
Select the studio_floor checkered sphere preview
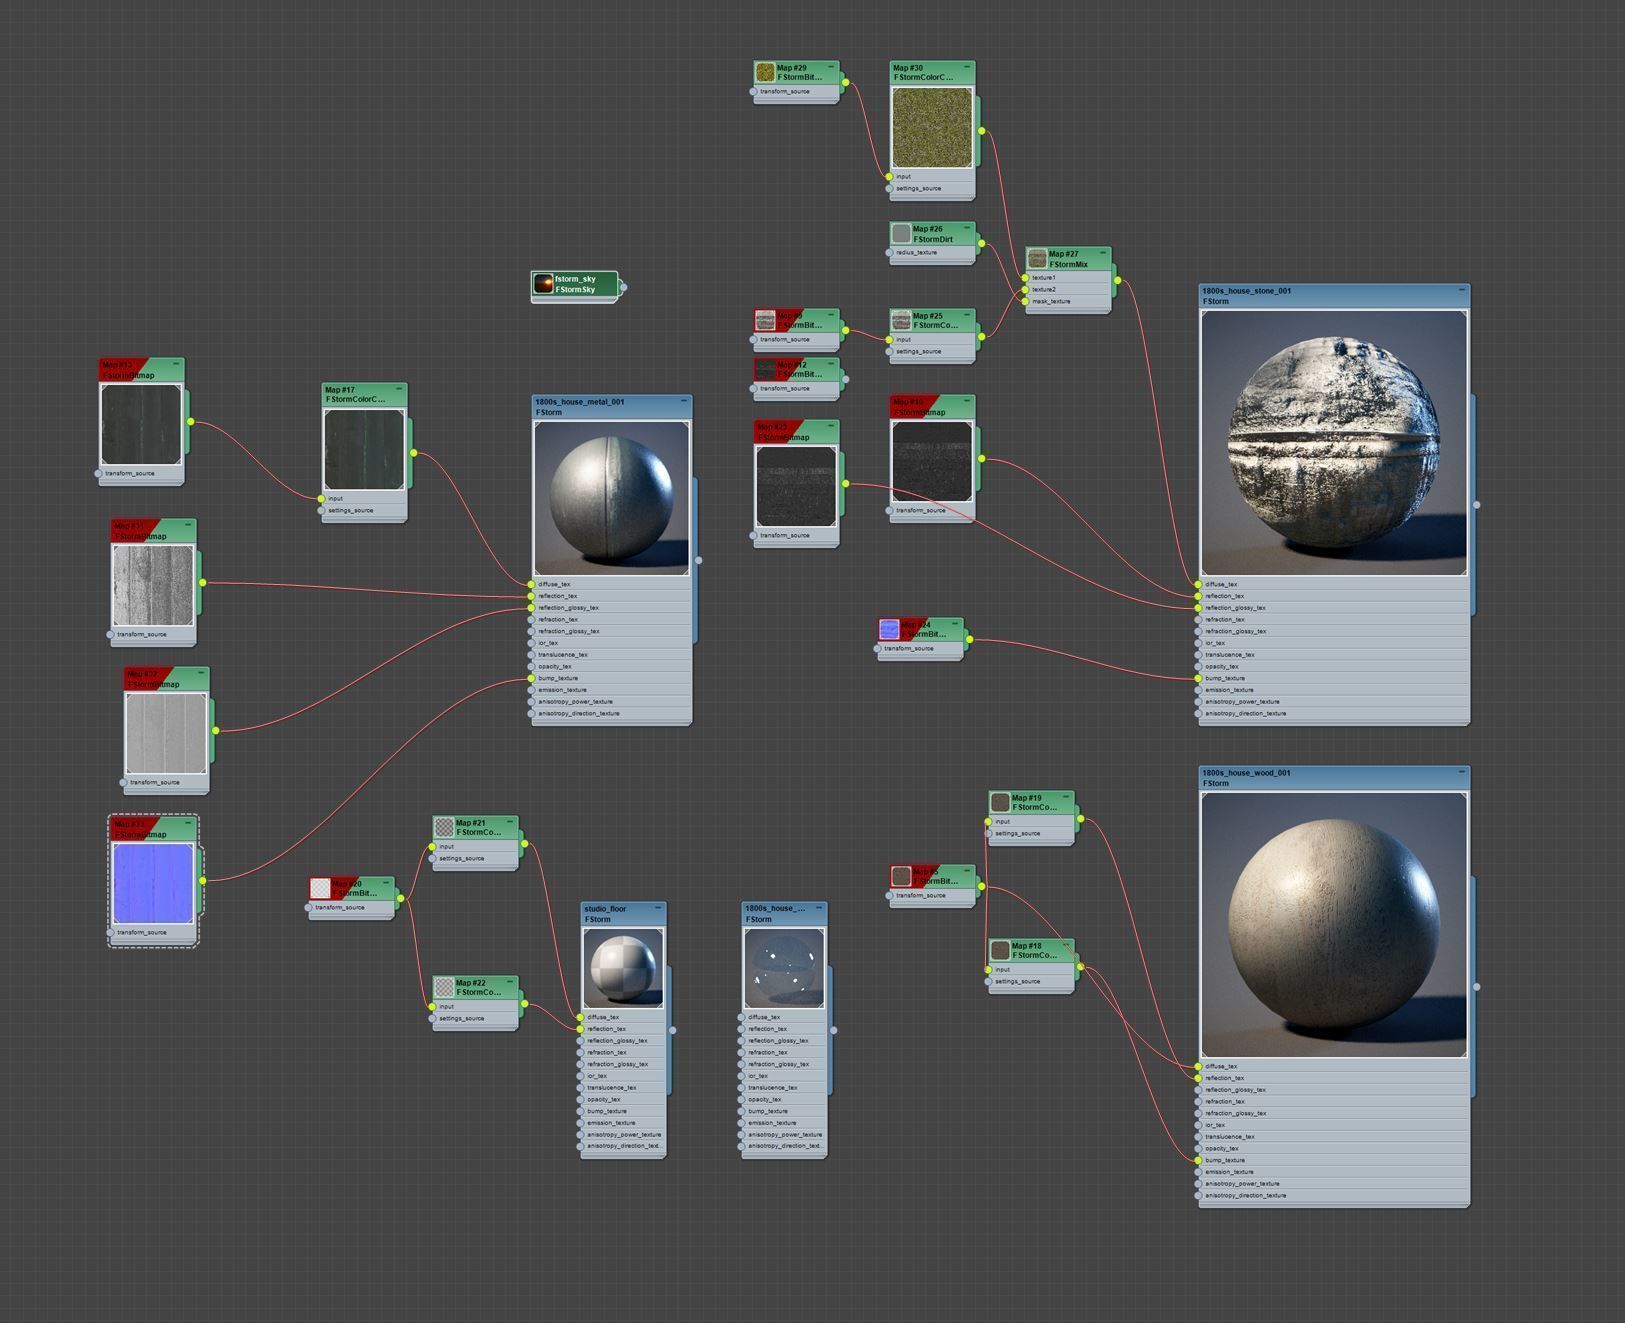click(x=623, y=968)
